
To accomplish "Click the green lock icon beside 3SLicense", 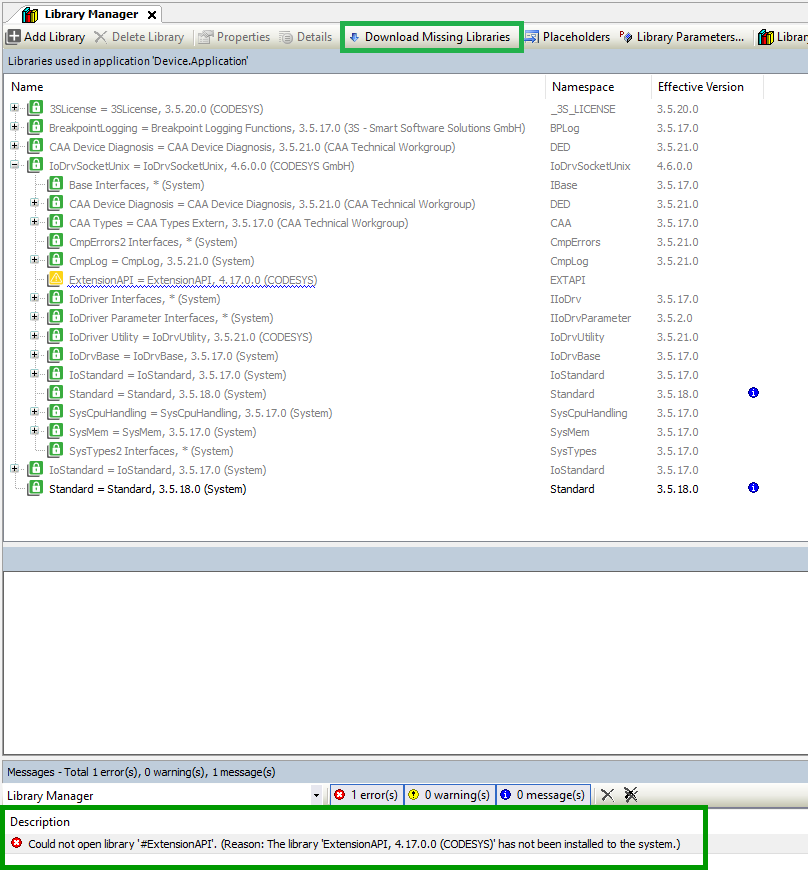I will pyautogui.click(x=36, y=109).
